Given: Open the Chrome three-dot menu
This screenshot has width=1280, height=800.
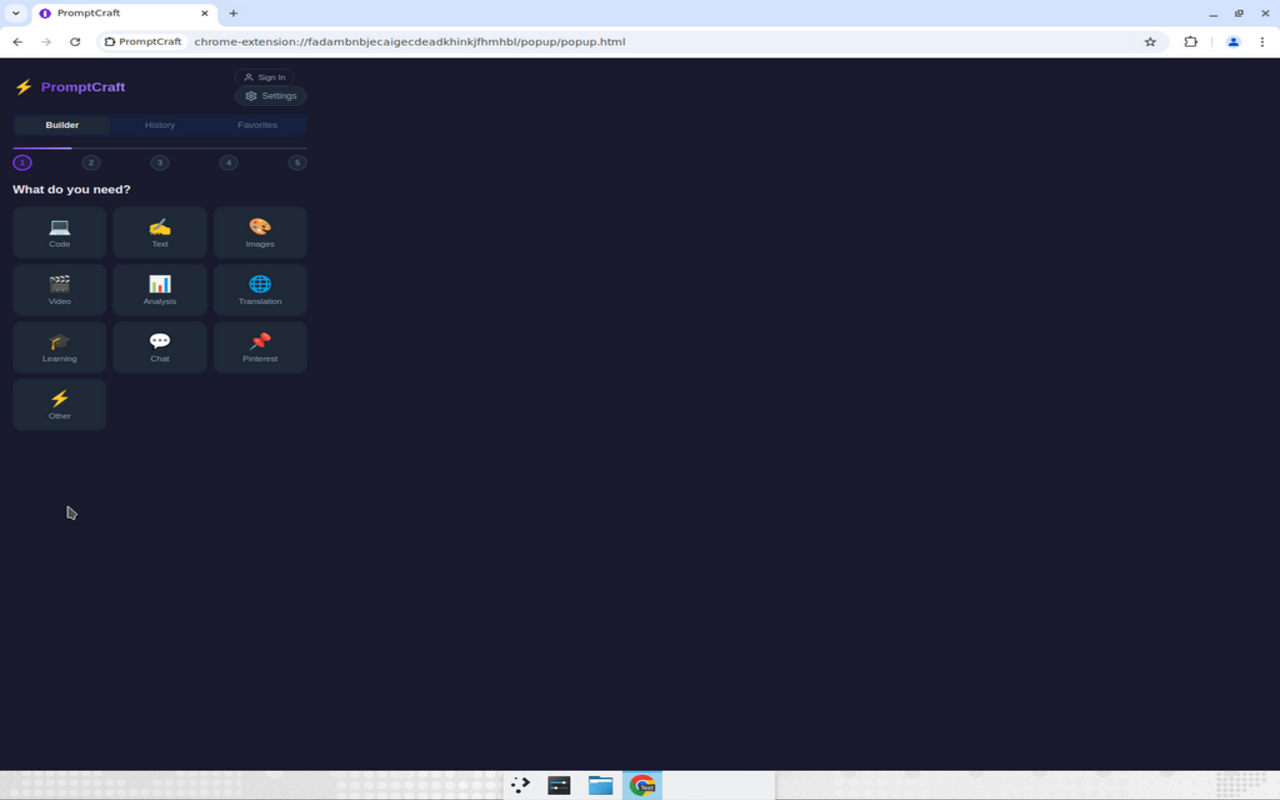Looking at the screenshot, I should click(x=1262, y=42).
